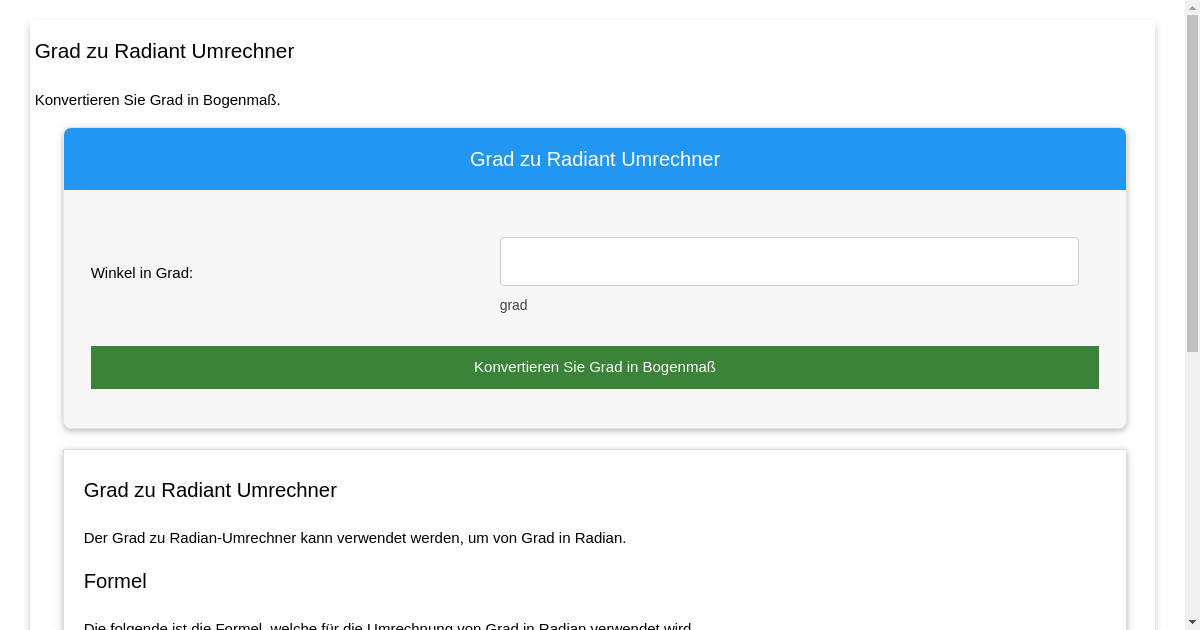Click the description text about the Umrechner
Viewport: 1200px width, 630px height.
[x=355, y=537]
